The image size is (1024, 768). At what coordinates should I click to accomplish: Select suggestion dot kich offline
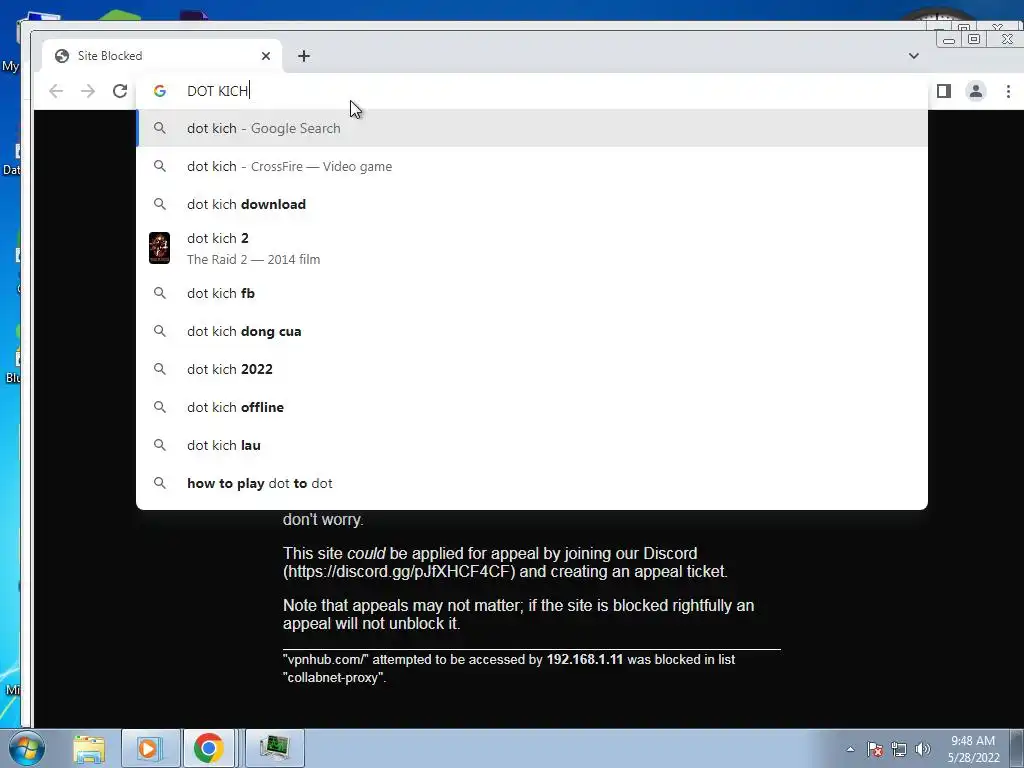tap(532, 407)
